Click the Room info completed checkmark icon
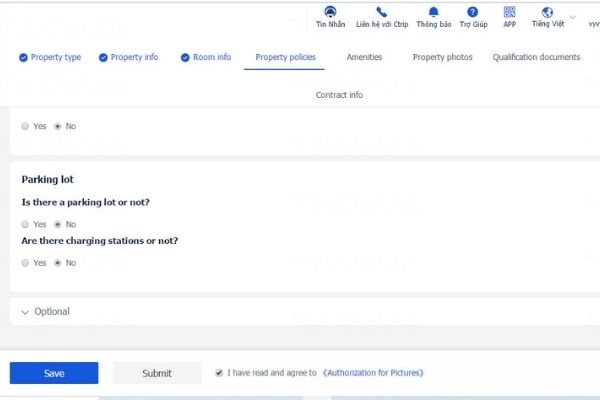The width and height of the screenshot is (600, 400). coord(185,58)
